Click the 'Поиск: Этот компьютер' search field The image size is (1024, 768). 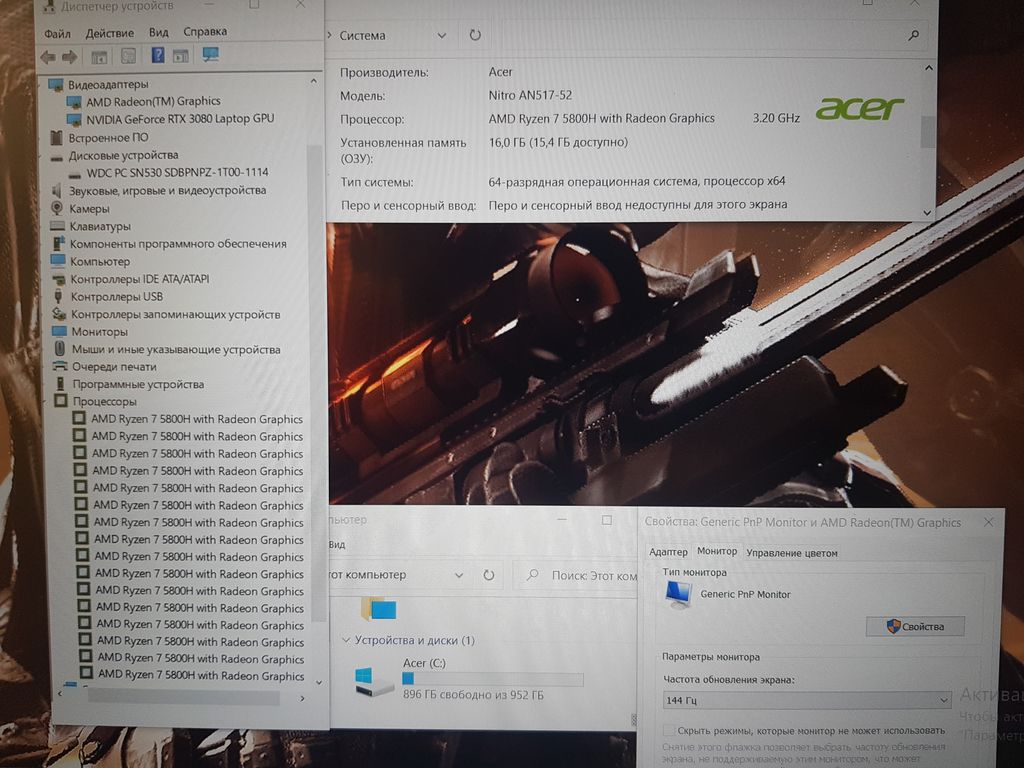point(592,575)
